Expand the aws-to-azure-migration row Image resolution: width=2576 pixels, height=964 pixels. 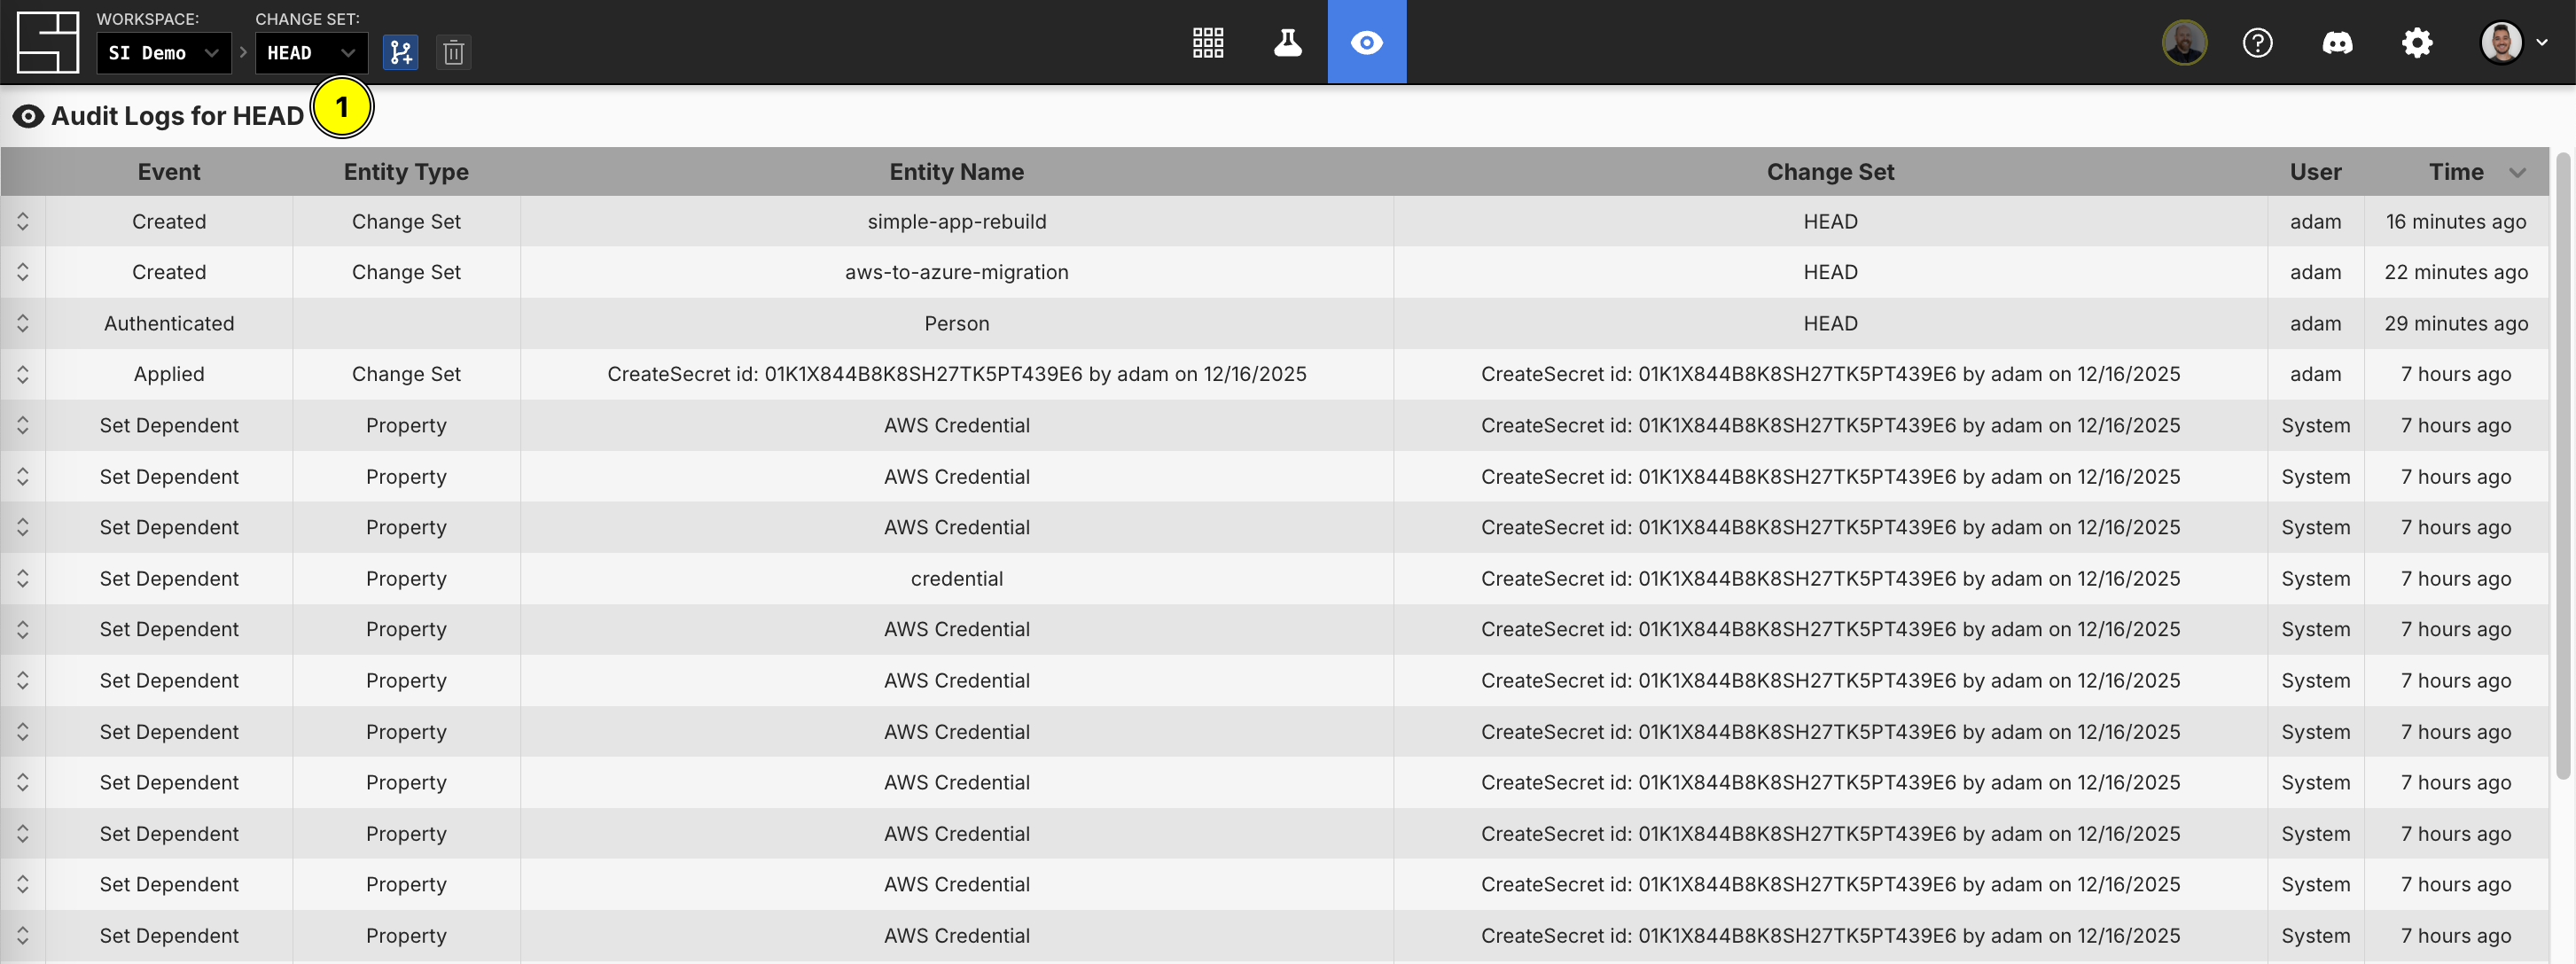23,272
